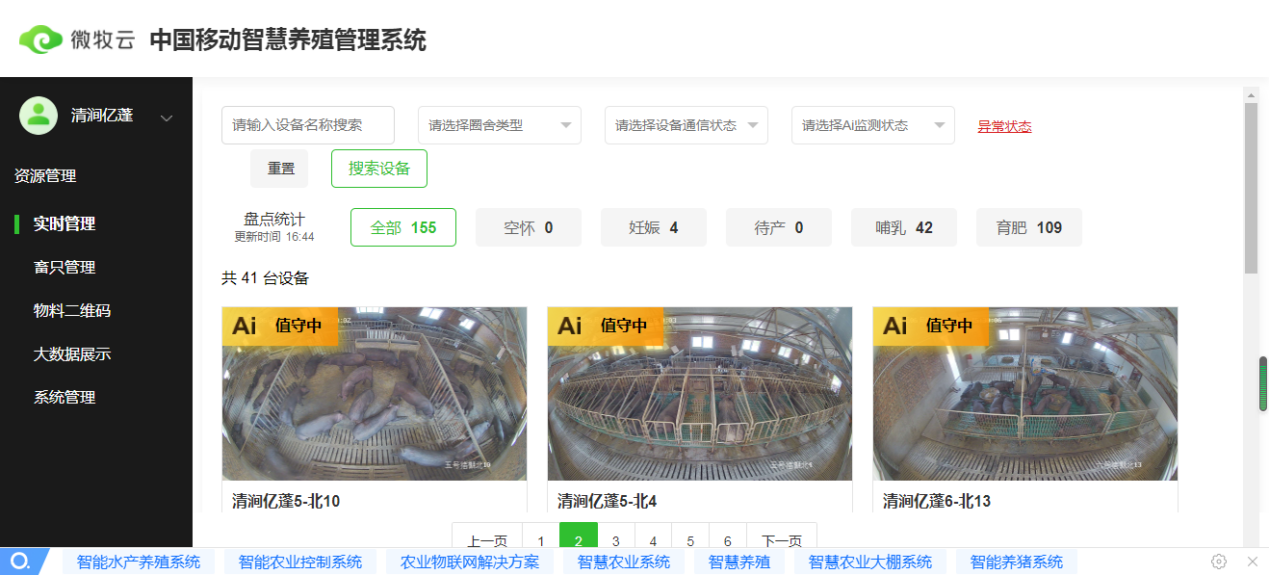Select the 育肥 109 filter
This screenshot has width=1269, height=575.
click(1029, 227)
